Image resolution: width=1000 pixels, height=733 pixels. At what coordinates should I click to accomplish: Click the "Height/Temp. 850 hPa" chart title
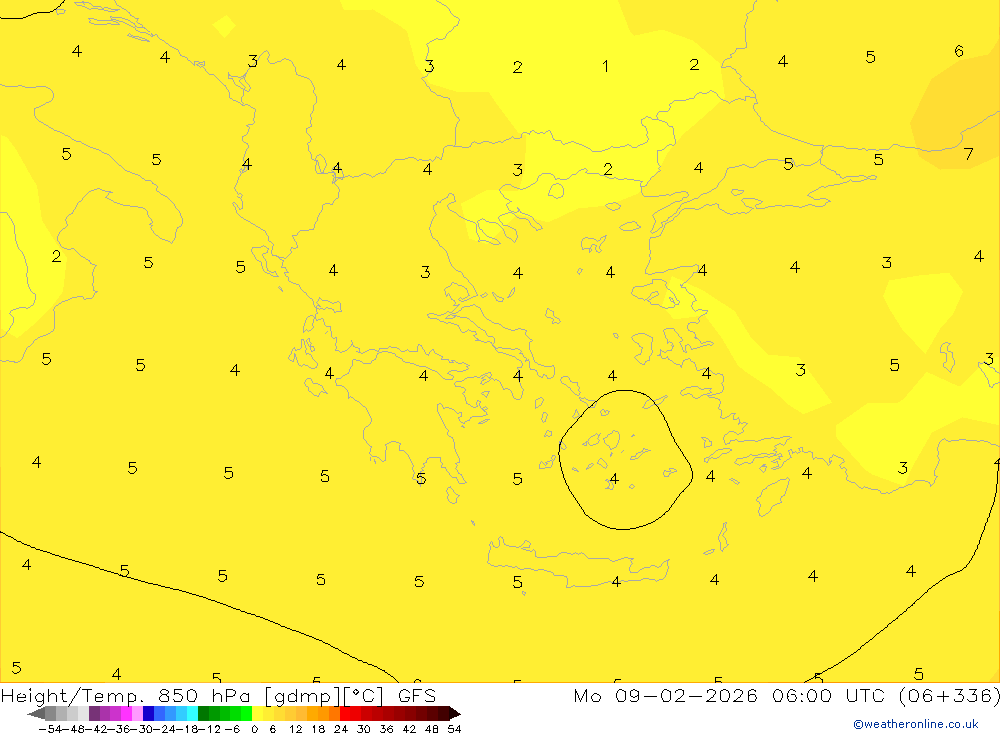tap(126, 696)
